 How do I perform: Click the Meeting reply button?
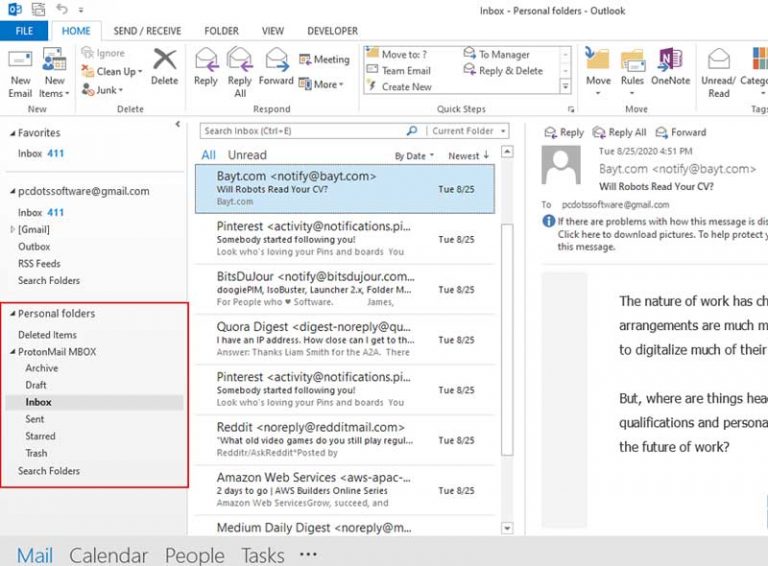pos(324,59)
